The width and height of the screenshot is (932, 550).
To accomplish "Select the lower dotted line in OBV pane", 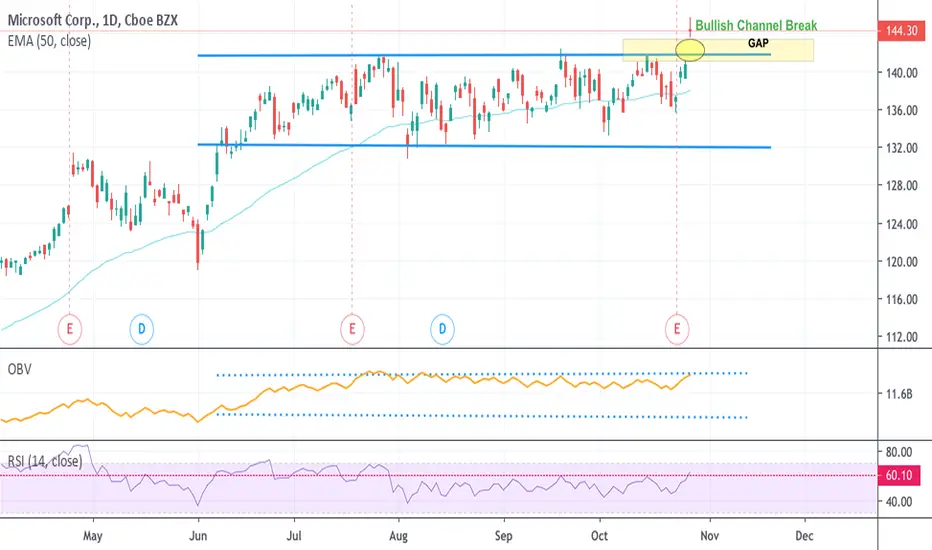I will point(481,416).
